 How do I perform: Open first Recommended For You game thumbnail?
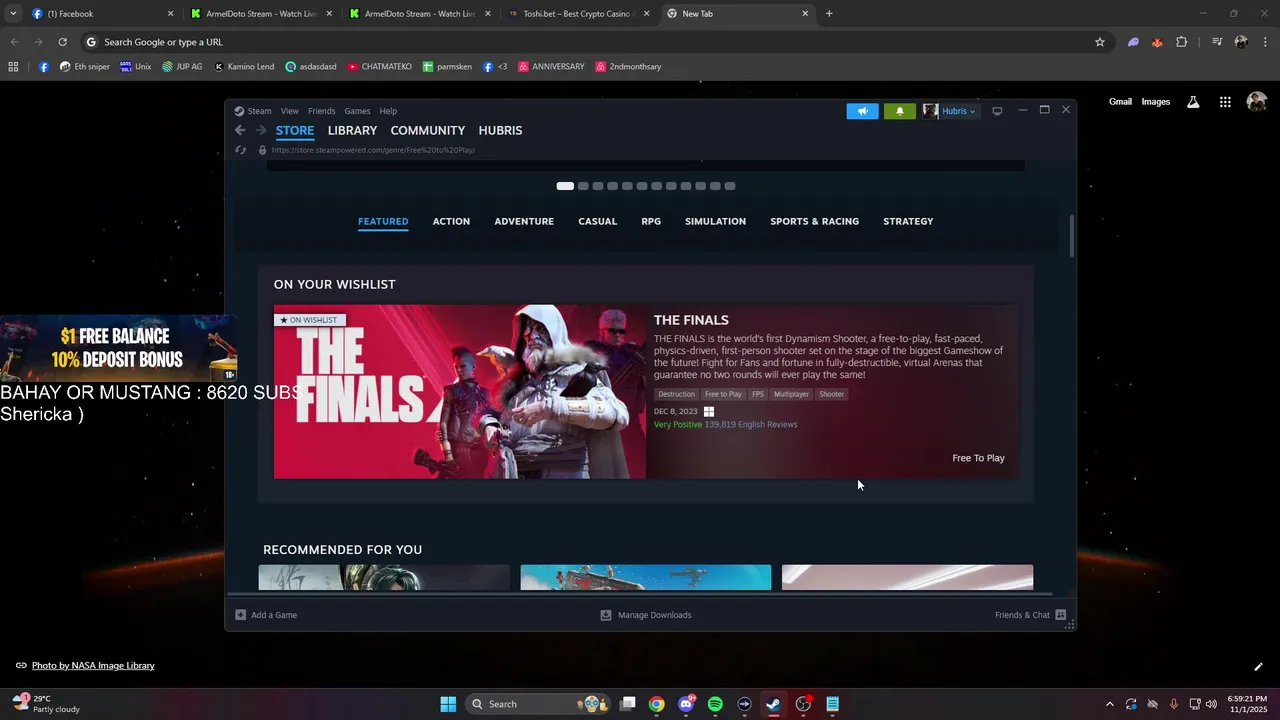(x=384, y=577)
